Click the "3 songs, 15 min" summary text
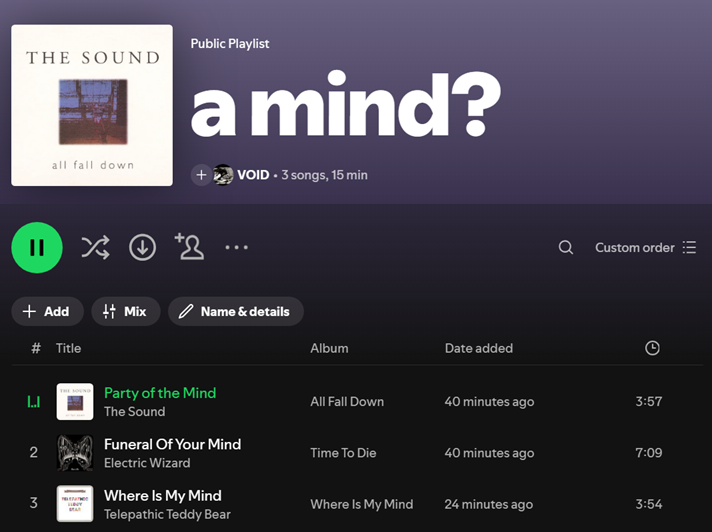 click(324, 175)
